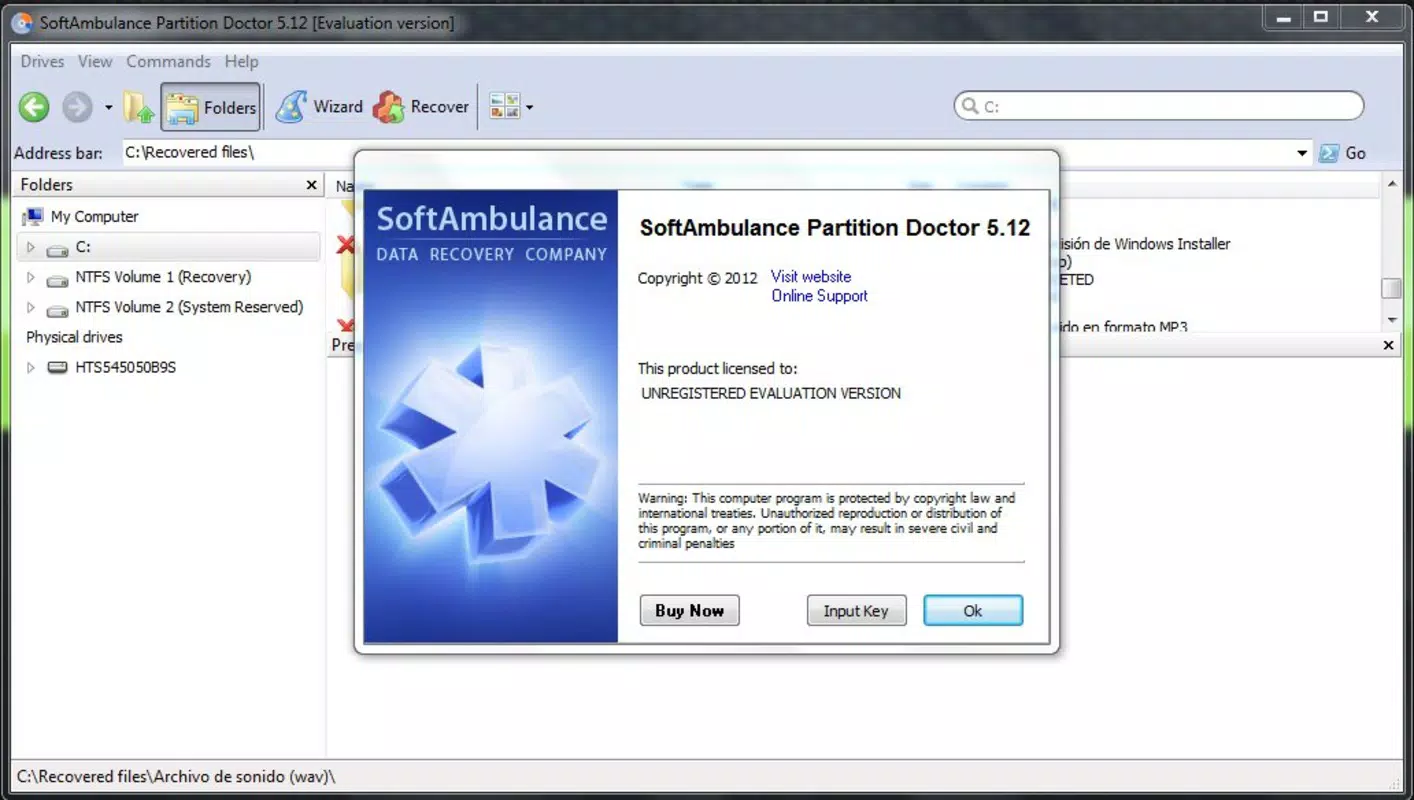Open the Commands menu
The height and width of the screenshot is (800, 1414).
pos(168,61)
